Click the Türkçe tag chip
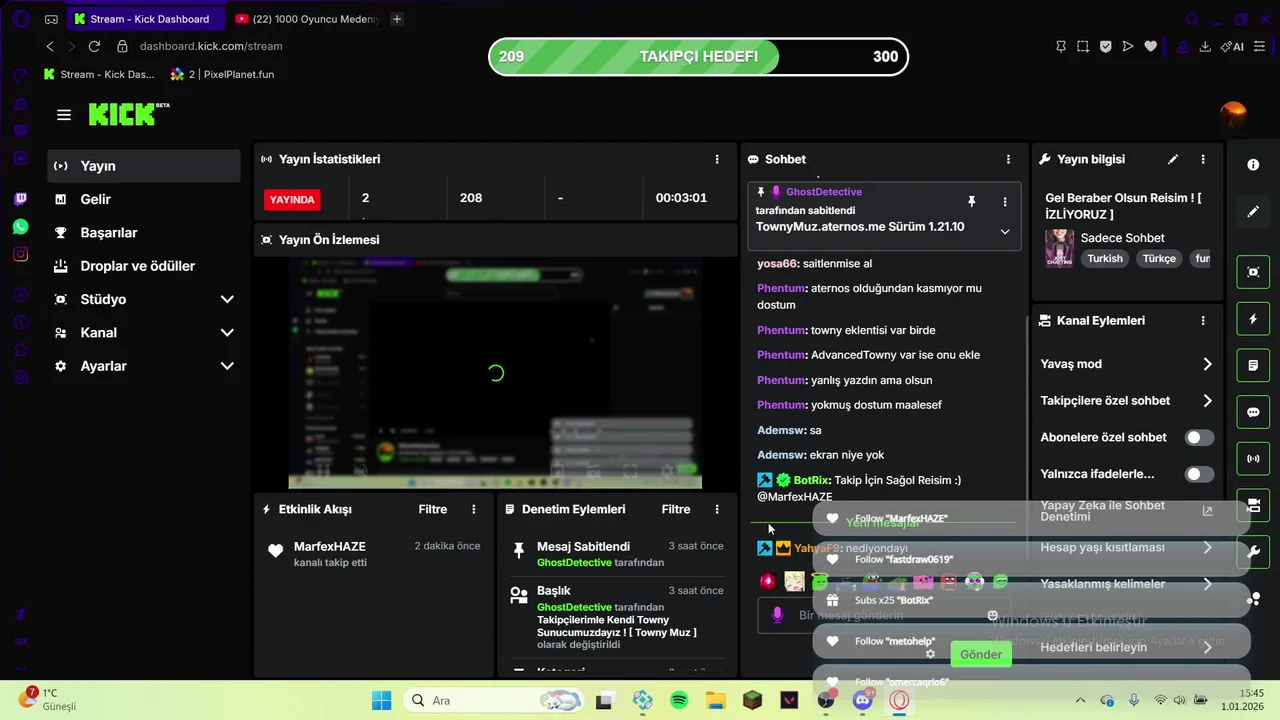 [x=1159, y=258]
